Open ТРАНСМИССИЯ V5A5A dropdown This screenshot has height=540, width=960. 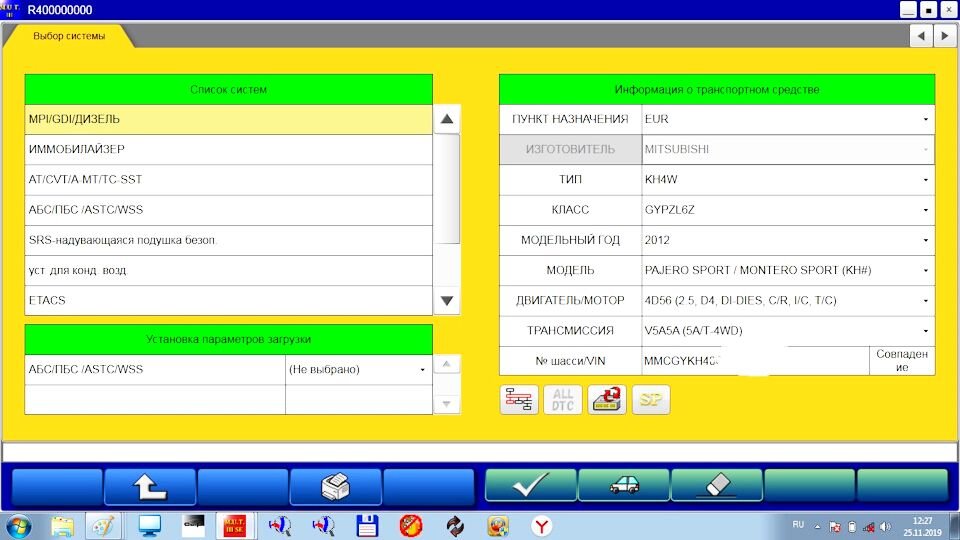click(788, 331)
